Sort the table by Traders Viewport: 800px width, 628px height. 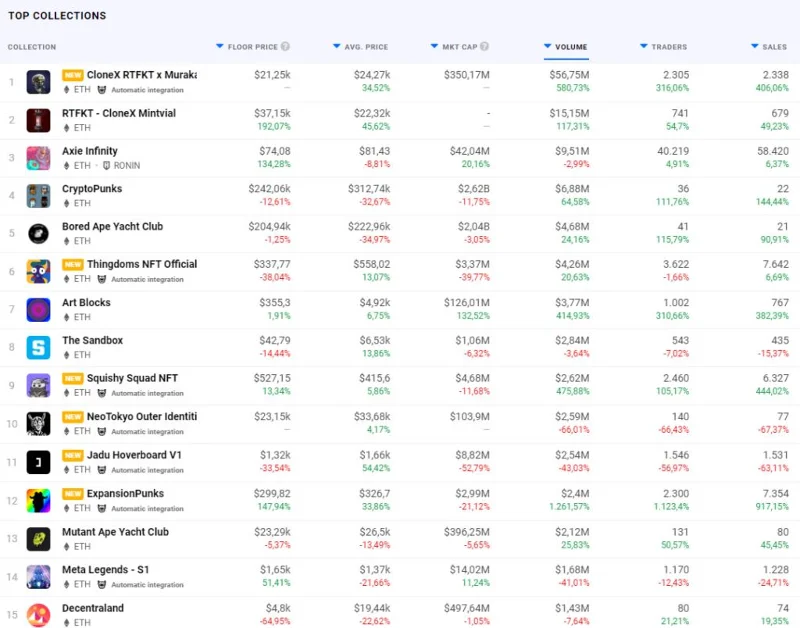pos(663,46)
